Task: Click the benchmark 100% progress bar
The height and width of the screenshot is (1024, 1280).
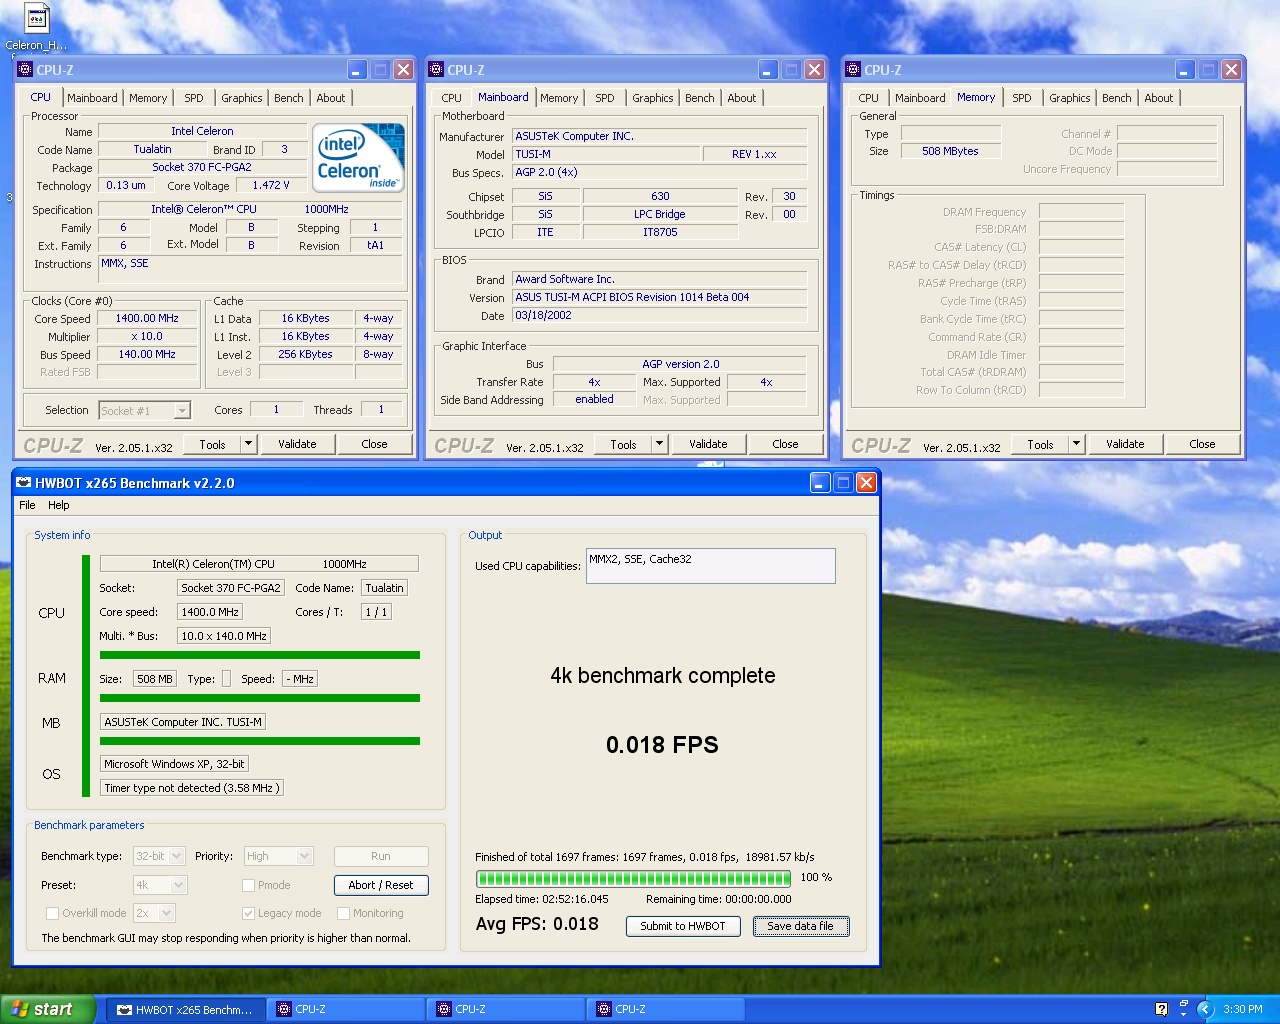Action: (x=634, y=879)
